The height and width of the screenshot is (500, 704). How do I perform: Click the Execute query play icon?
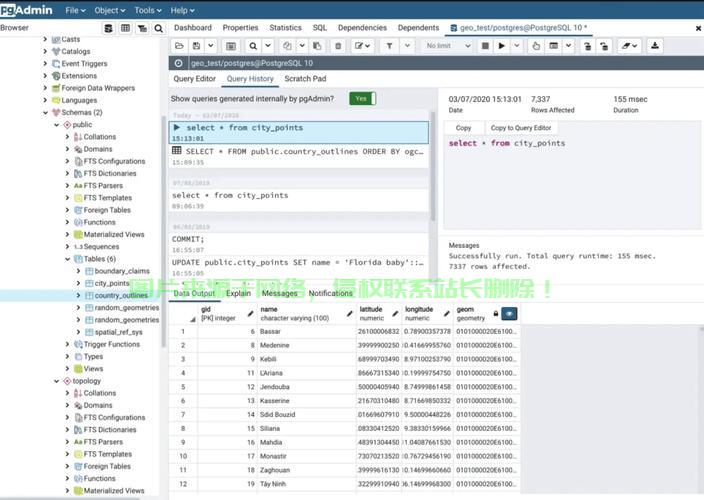[502, 46]
